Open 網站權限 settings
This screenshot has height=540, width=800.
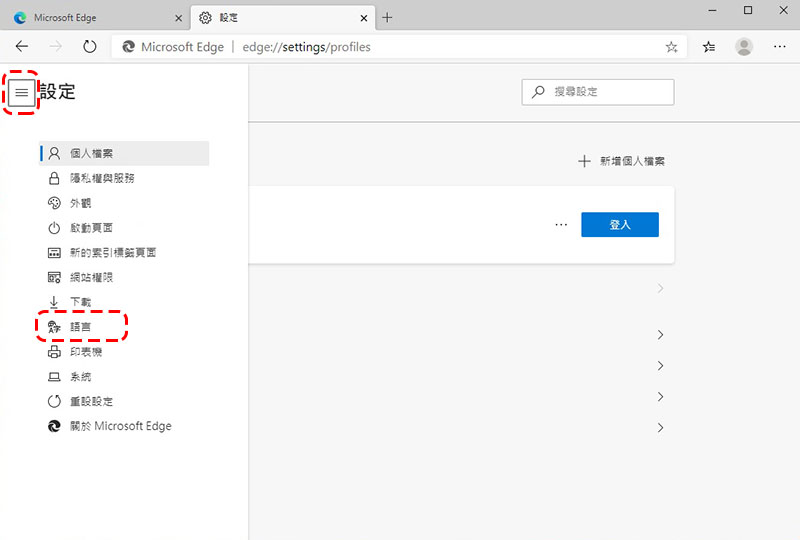[x=124, y=277]
